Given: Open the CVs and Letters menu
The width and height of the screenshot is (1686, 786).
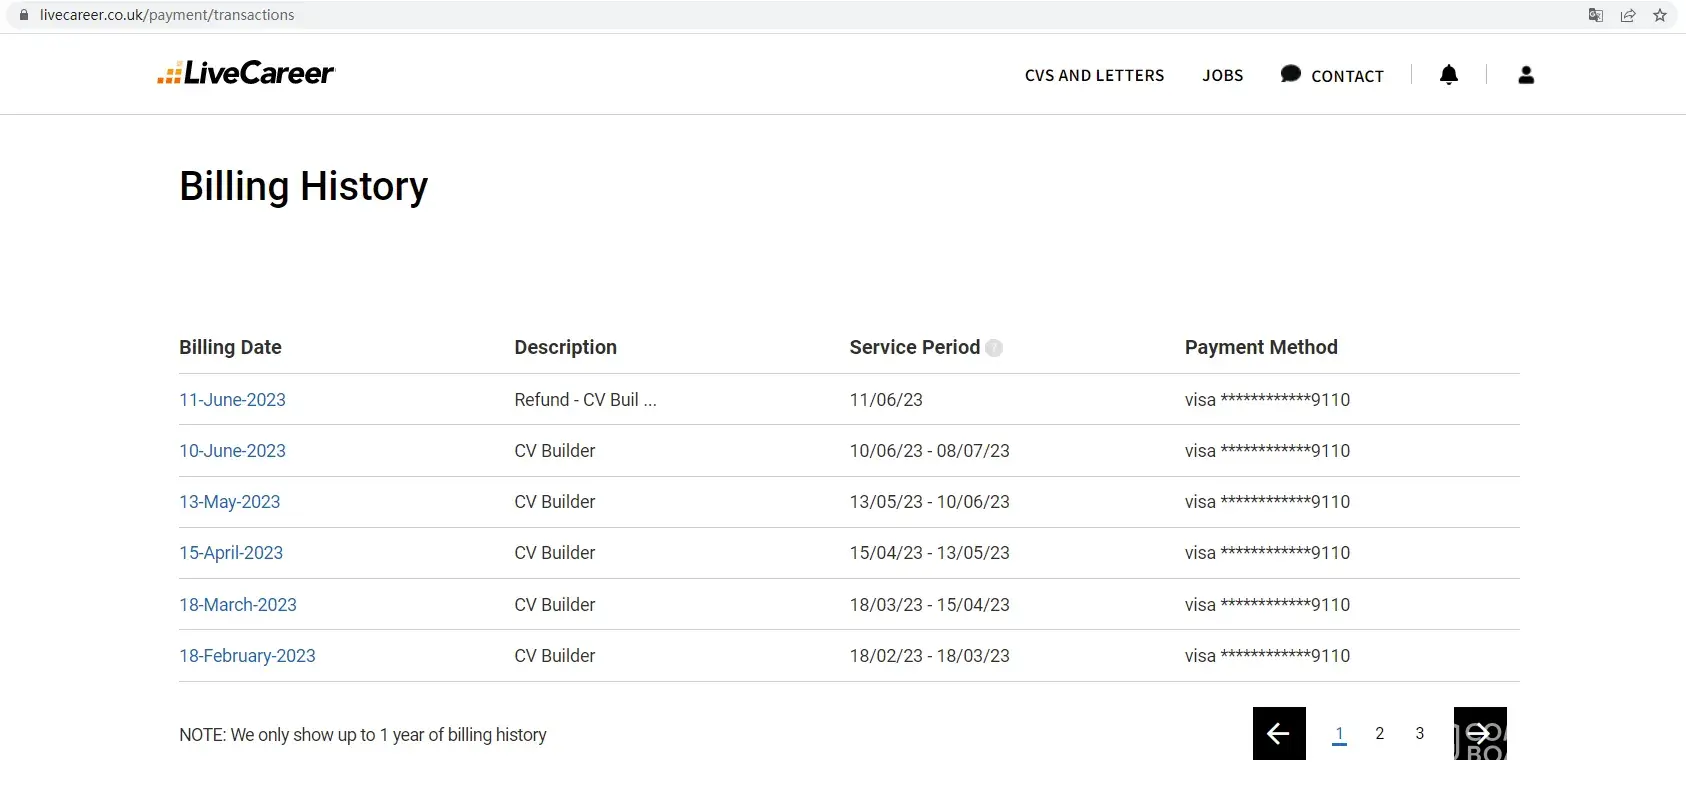Looking at the screenshot, I should coord(1094,76).
